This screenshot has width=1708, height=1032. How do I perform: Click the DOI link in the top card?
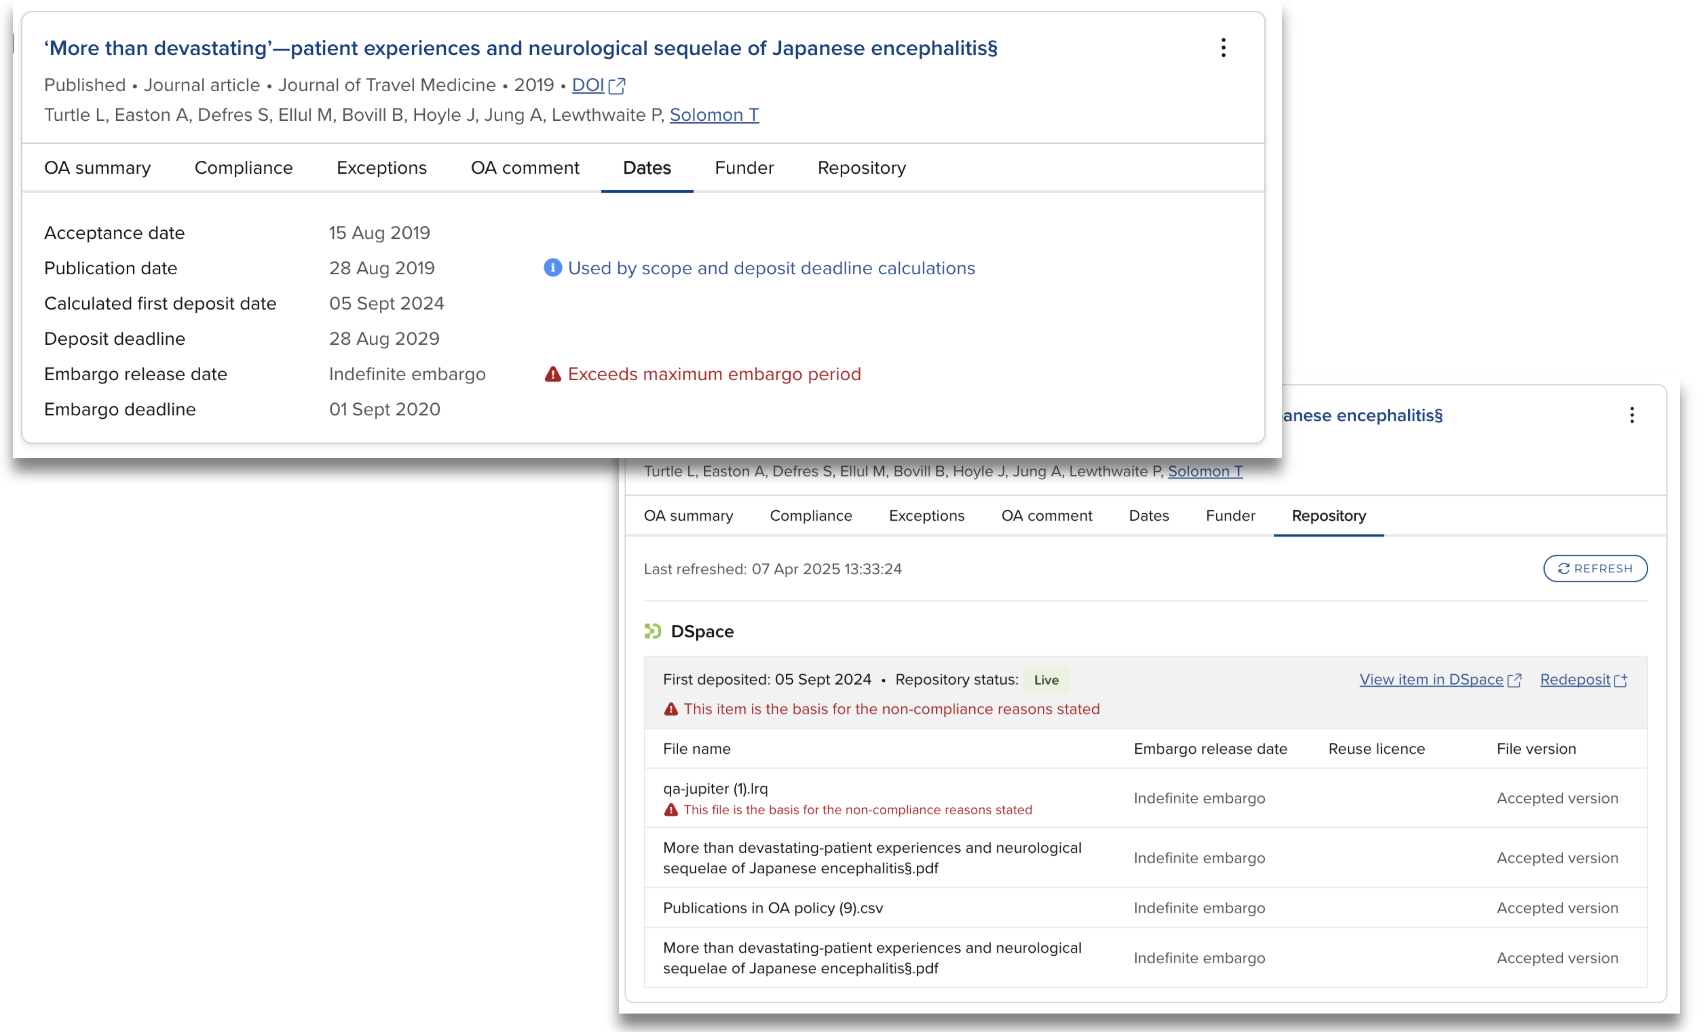tap(588, 86)
